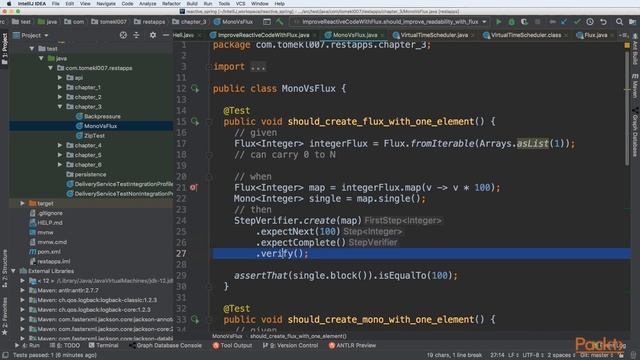Collapse all nodes in Project panel
Viewport: 640px width, 360px height.
tap(136, 36)
